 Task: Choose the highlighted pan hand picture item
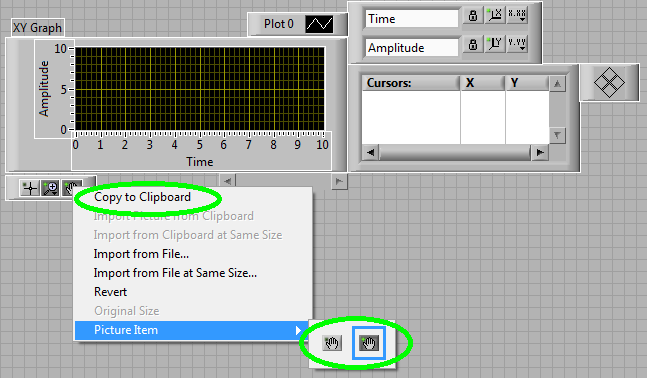[x=368, y=343]
